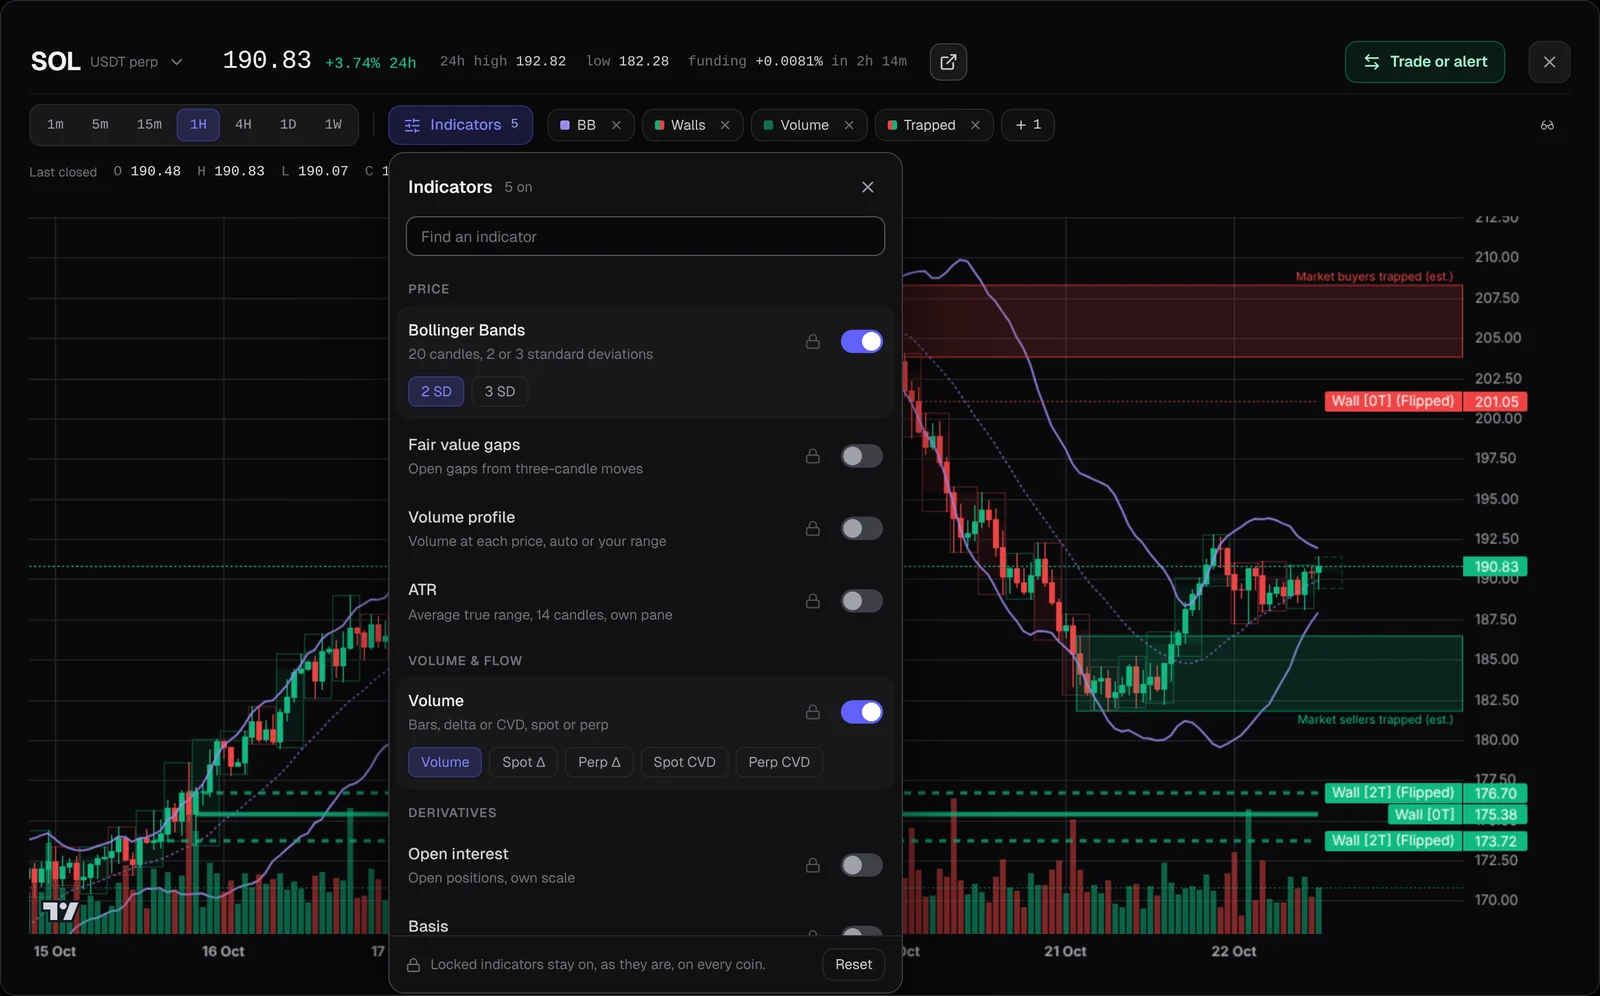Expand the +1 hidden indicators chip
This screenshot has height=996, width=1600.
click(1028, 125)
